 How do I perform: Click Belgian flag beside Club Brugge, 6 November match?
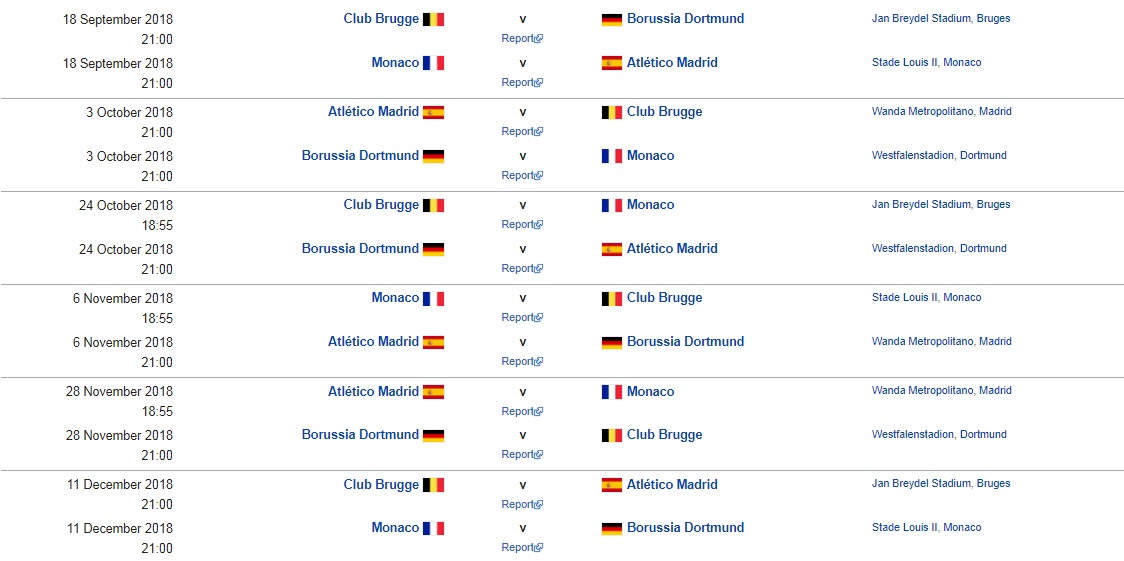click(x=612, y=298)
